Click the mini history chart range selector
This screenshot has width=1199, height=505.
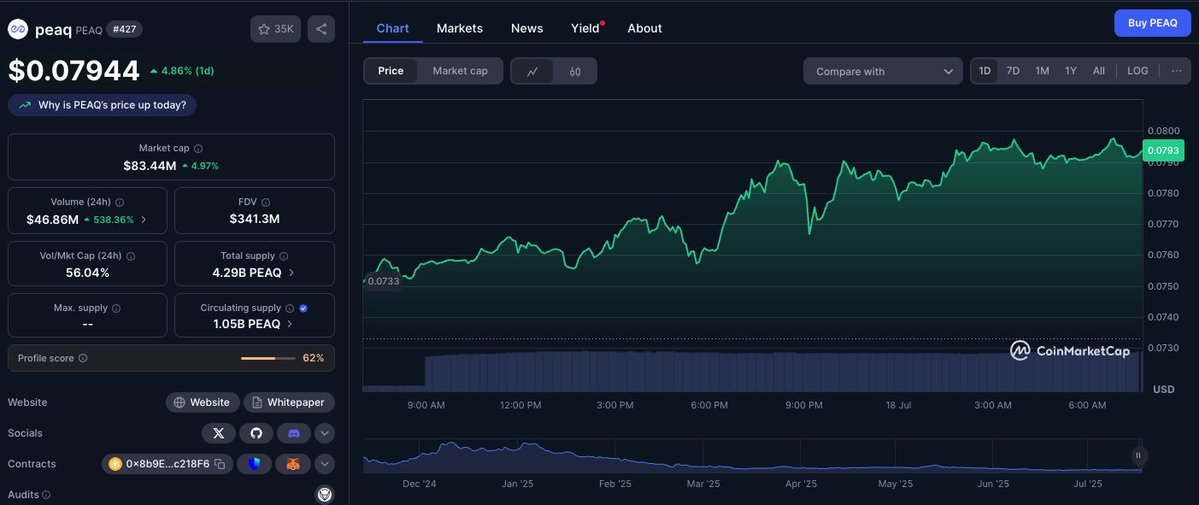(x=752, y=455)
